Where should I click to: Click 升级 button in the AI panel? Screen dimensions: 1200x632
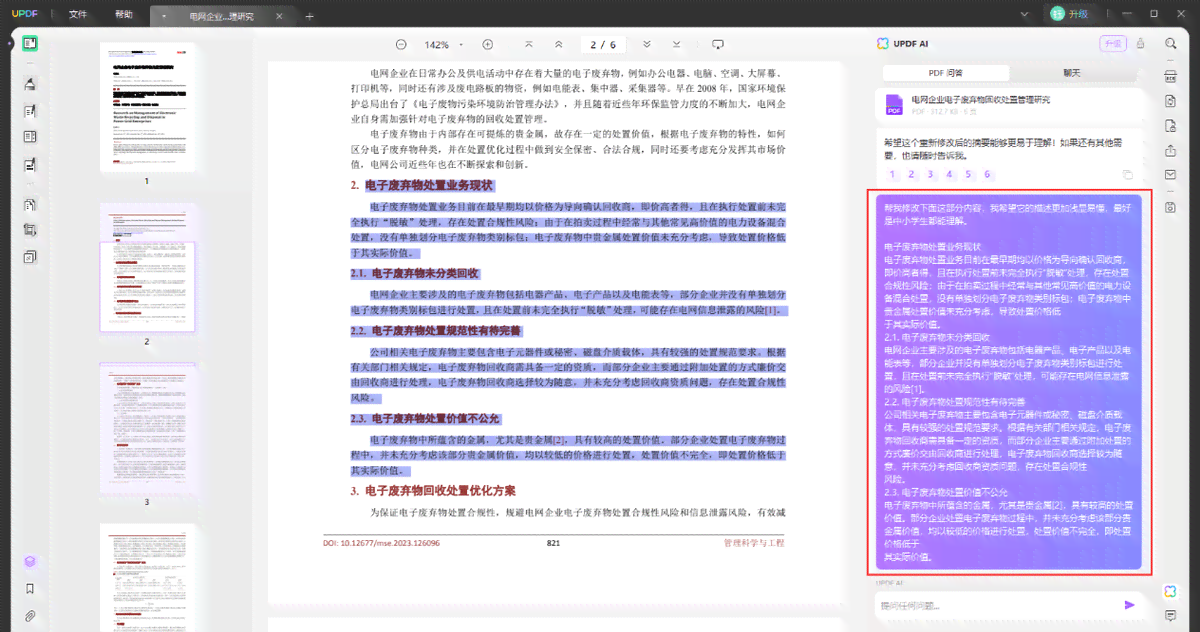coord(1112,43)
